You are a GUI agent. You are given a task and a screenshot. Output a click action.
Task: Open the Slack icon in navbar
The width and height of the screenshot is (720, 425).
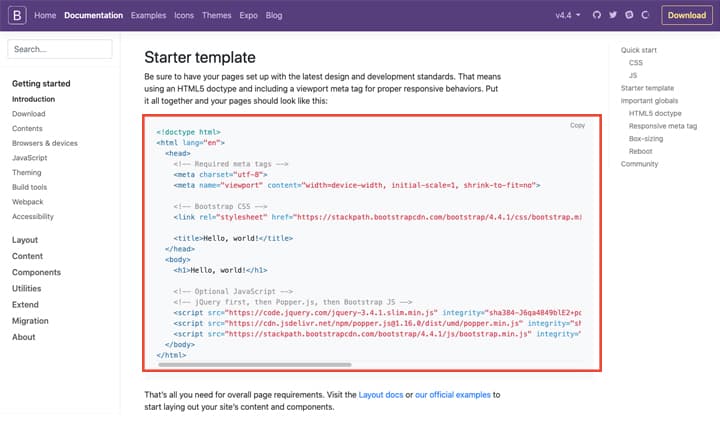pyautogui.click(x=629, y=15)
